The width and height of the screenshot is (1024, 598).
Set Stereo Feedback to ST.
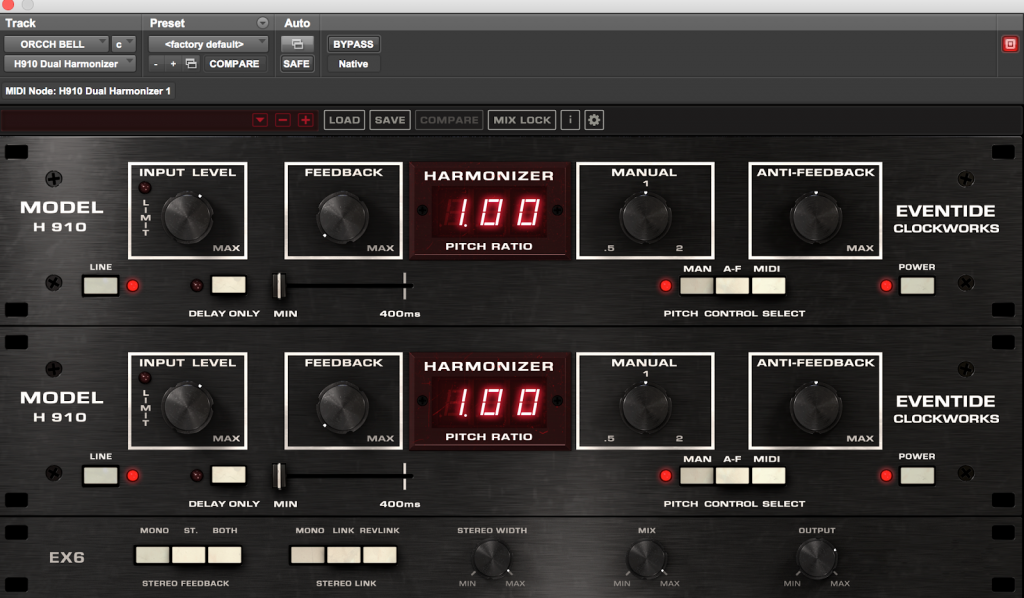pos(188,555)
